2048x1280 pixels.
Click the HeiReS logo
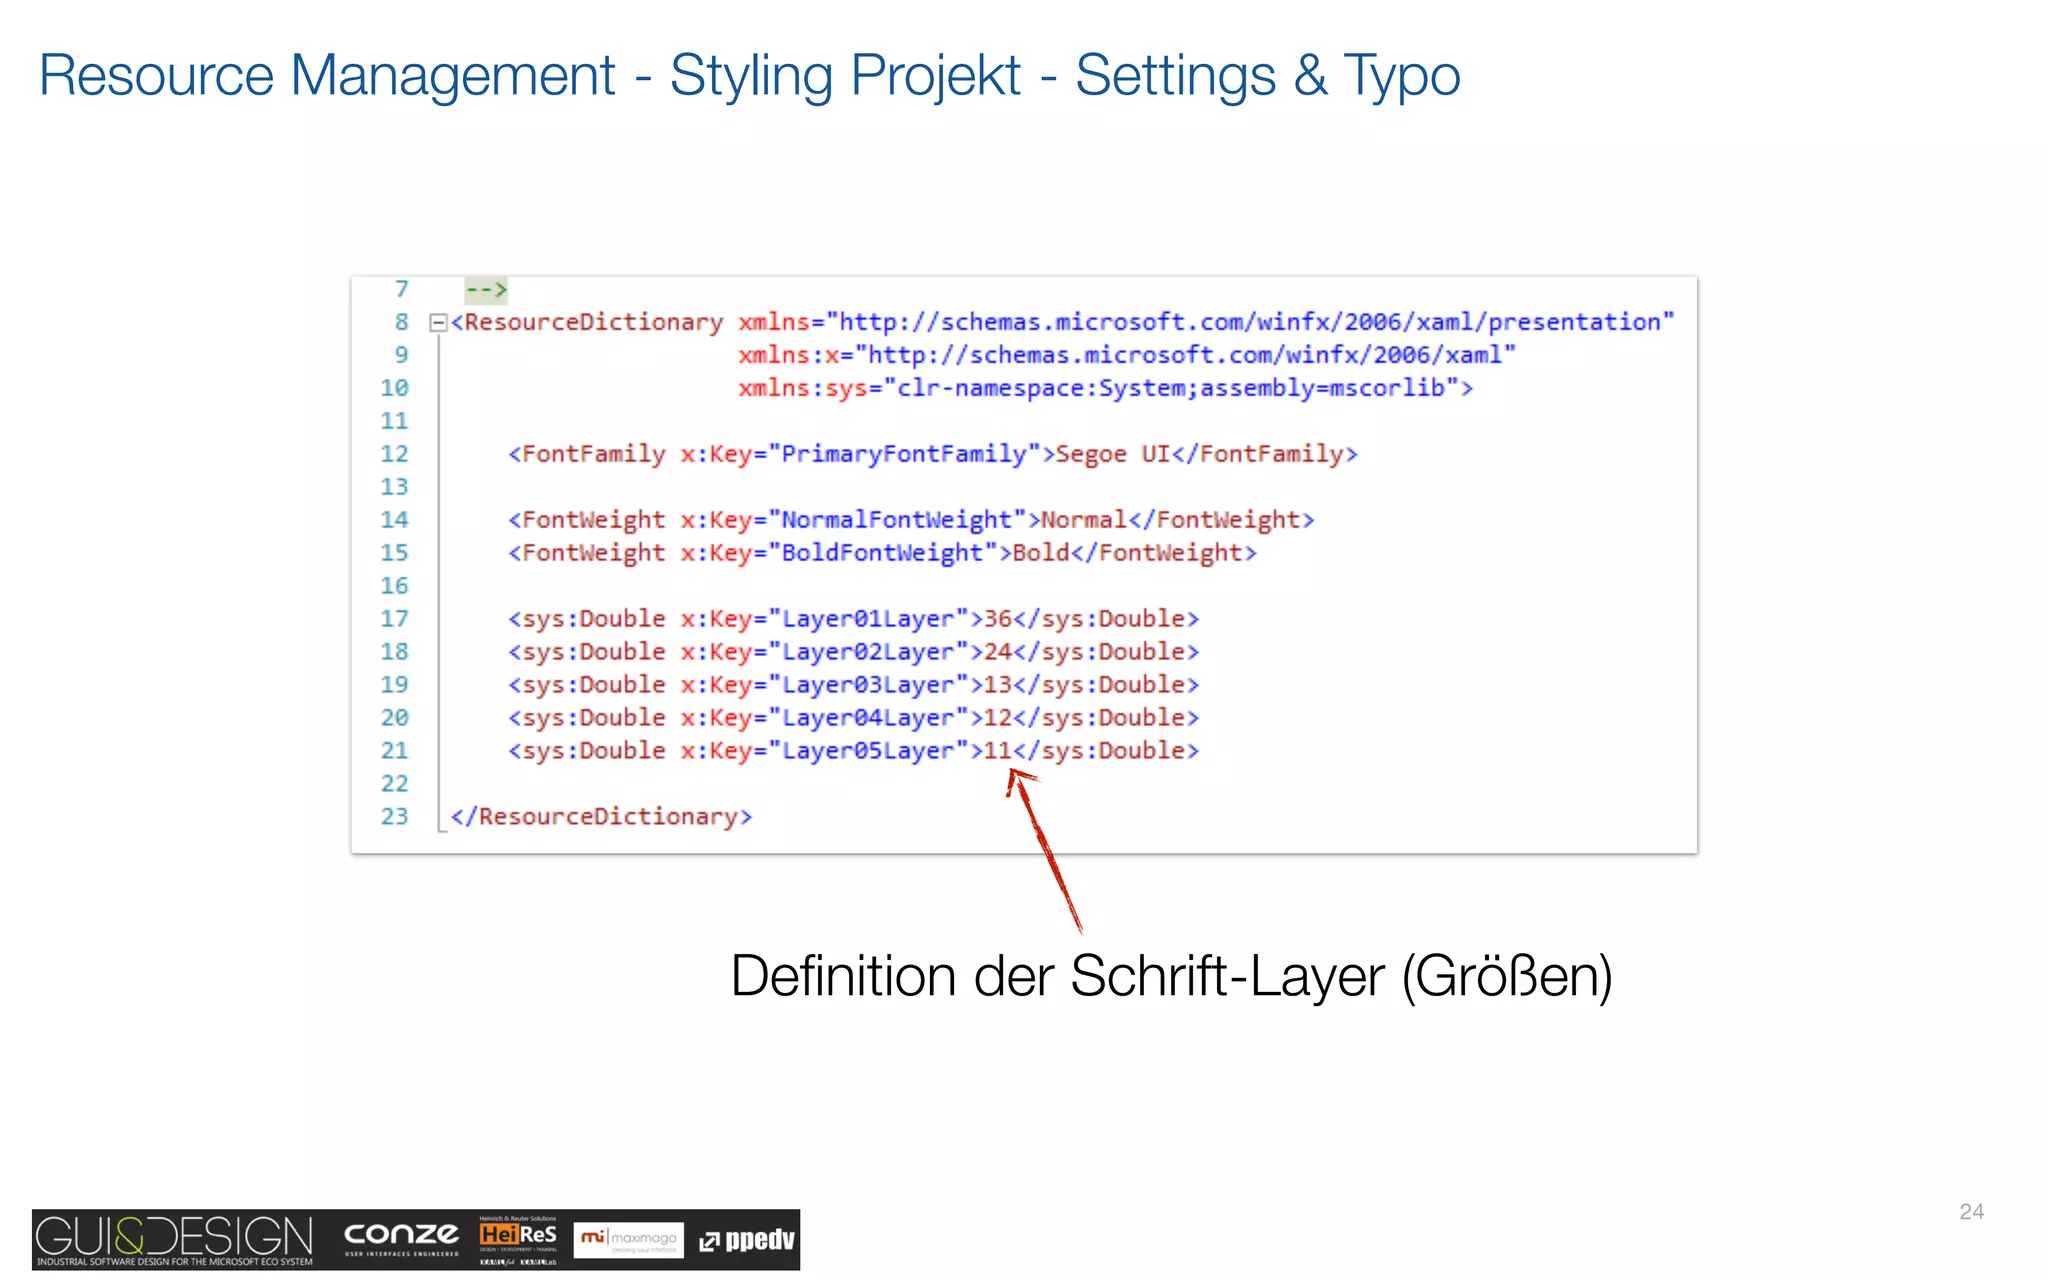(x=518, y=1240)
